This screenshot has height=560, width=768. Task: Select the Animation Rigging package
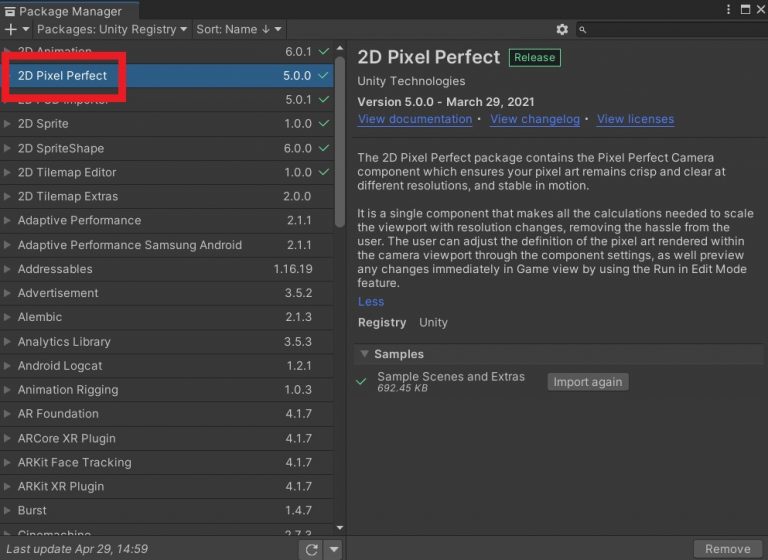167,390
